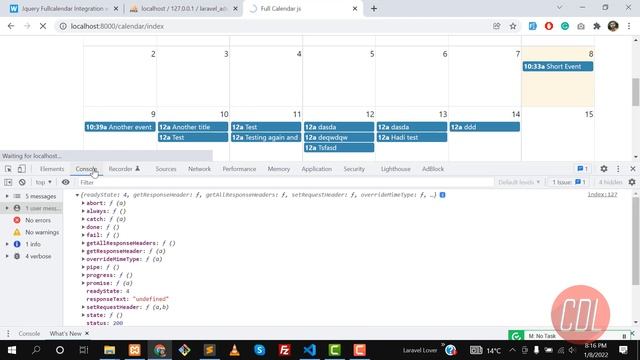Click the 1 Issue link in console toolbar

569,182
